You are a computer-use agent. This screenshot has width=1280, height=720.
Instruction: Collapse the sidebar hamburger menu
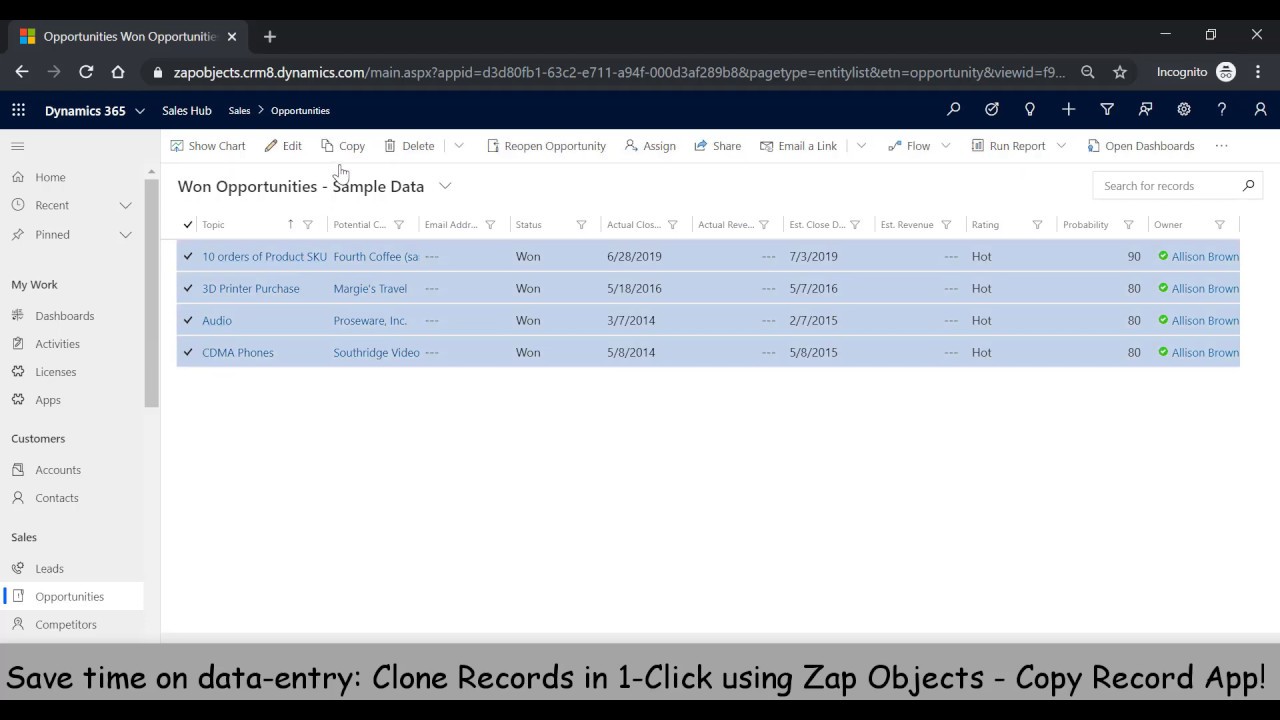click(x=17, y=146)
